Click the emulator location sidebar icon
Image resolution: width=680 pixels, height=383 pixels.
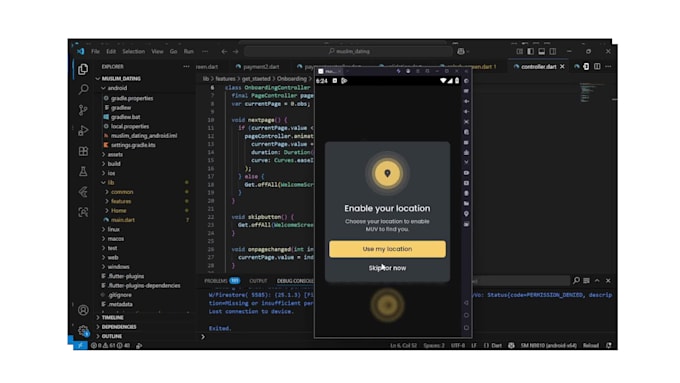466,214
